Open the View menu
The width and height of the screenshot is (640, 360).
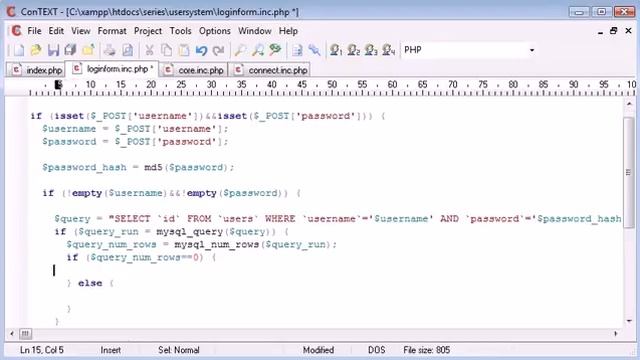click(81, 31)
